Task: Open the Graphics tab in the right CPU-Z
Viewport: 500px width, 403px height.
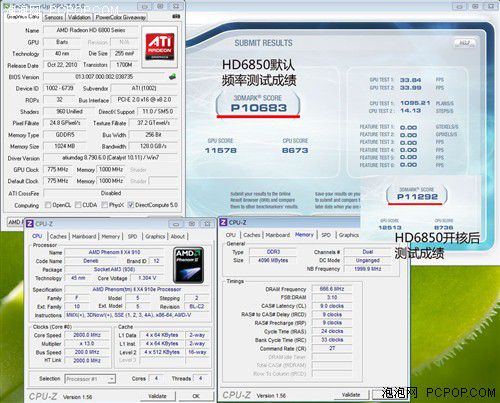Action: click(x=349, y=235)
